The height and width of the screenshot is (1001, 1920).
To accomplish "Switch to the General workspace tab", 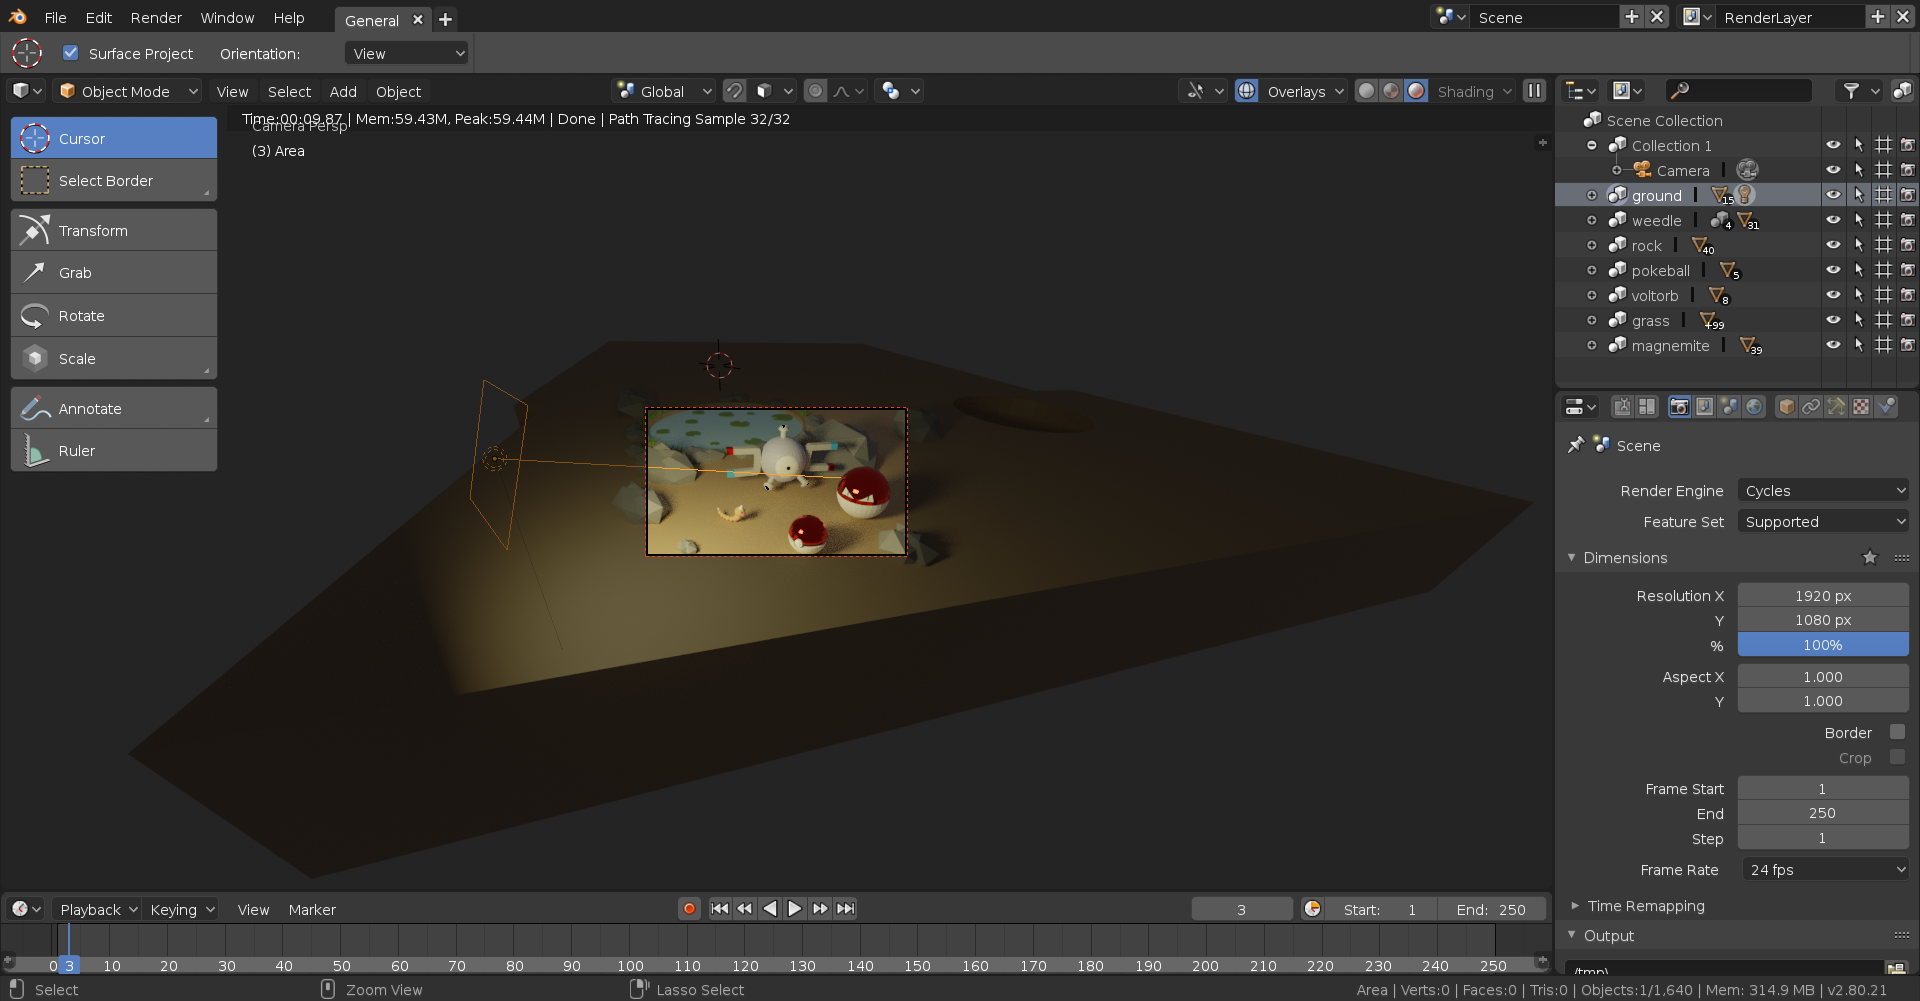I will [x=372, y=20].
